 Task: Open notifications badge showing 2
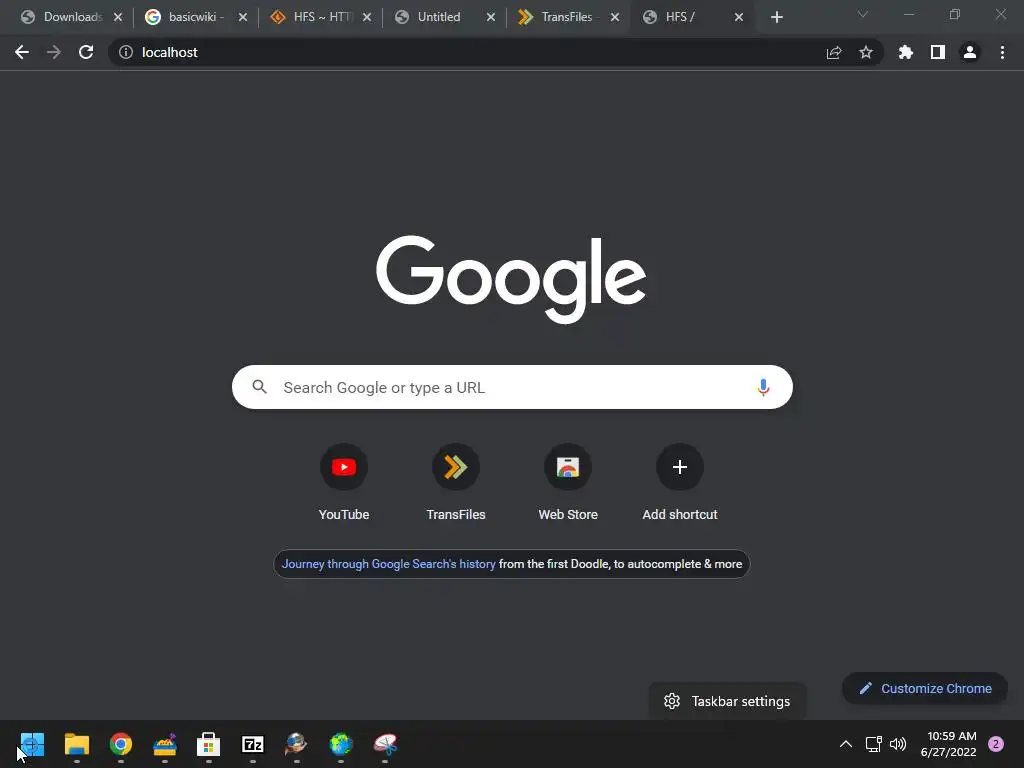996,744
